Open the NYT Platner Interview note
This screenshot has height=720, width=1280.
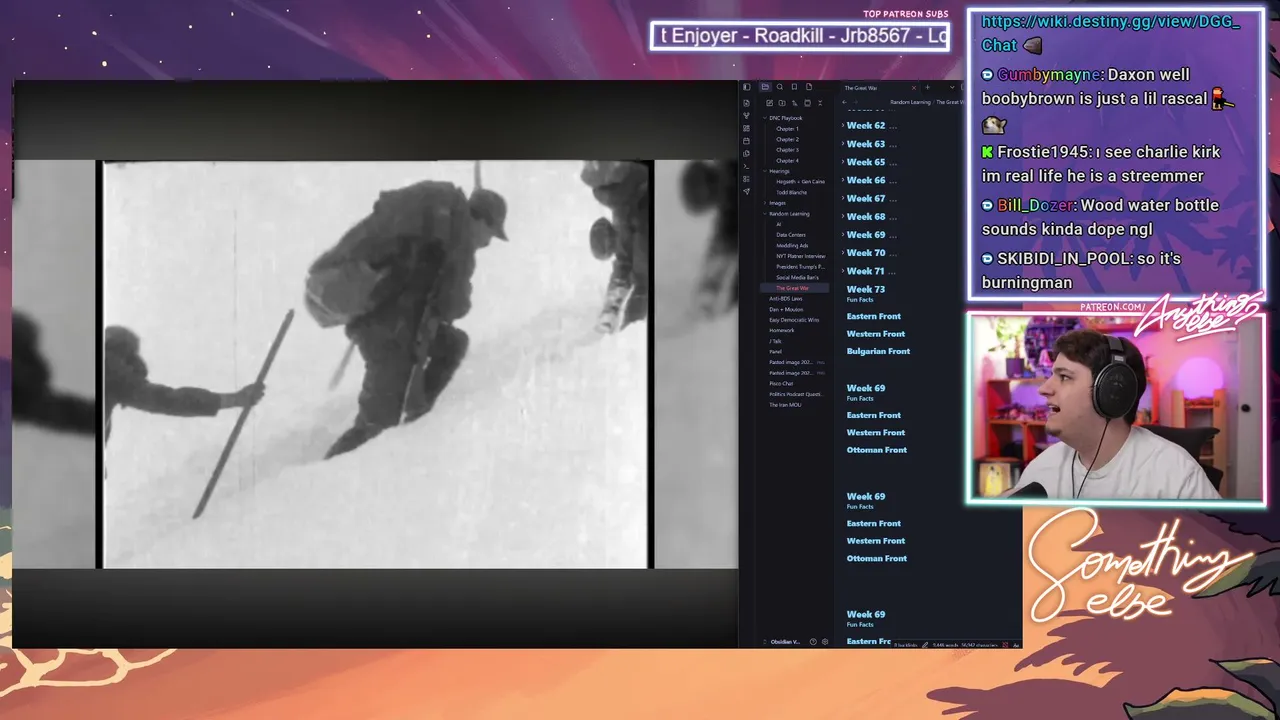[x=800, y=256]
